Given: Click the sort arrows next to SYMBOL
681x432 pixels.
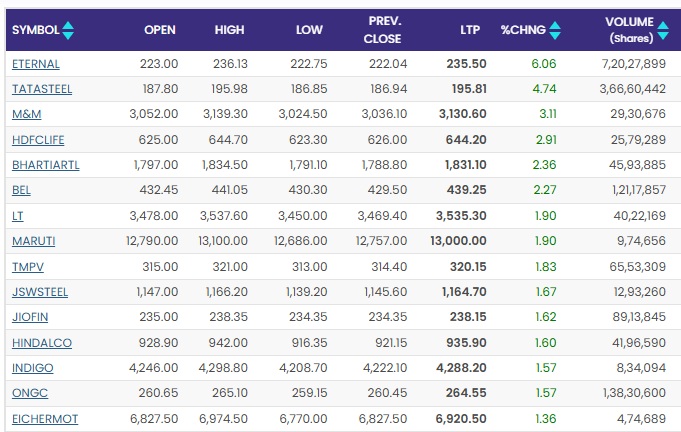Looking at the screenshot, I should pyautogui.click(x=68, y=31).
